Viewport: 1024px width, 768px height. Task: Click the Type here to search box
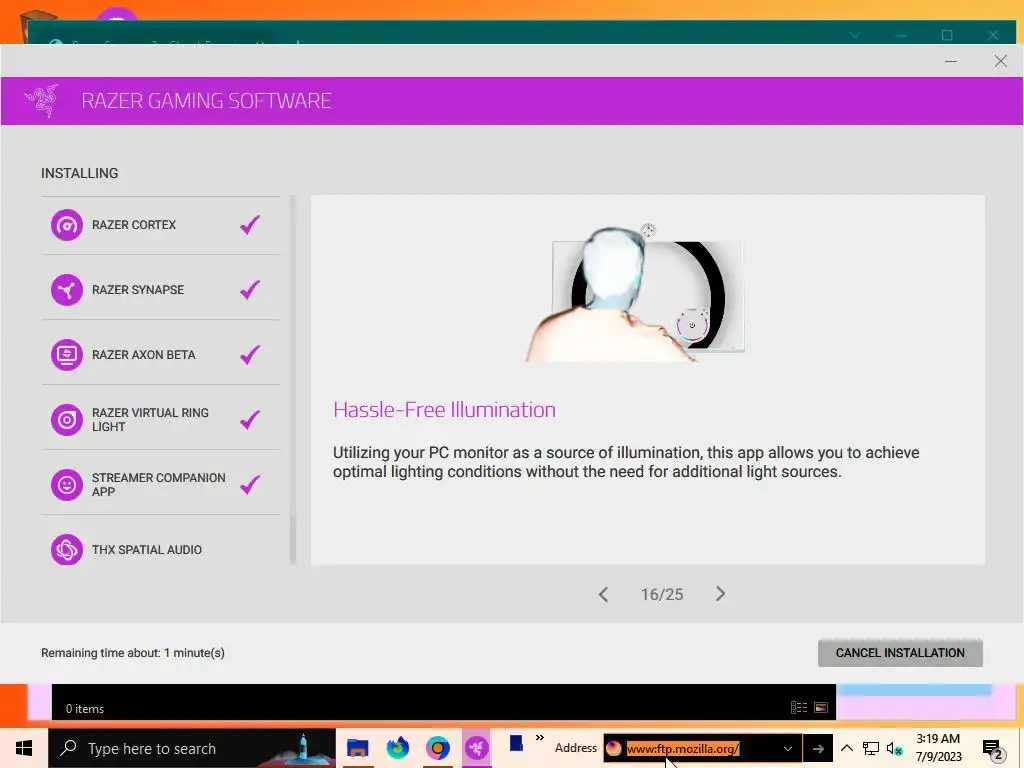(x=192, y=748)
